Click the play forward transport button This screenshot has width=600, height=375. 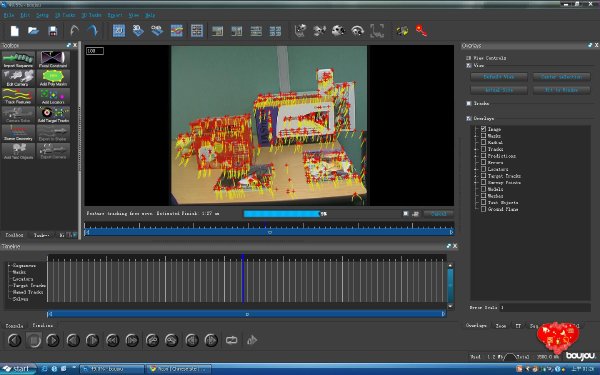tap(52, 340)
